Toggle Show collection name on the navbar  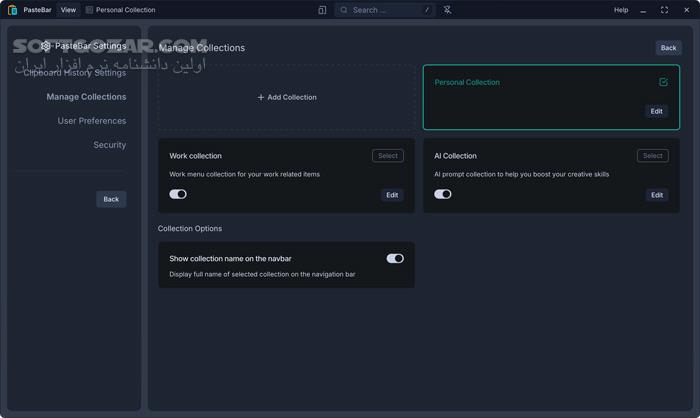tap(395, 258)
